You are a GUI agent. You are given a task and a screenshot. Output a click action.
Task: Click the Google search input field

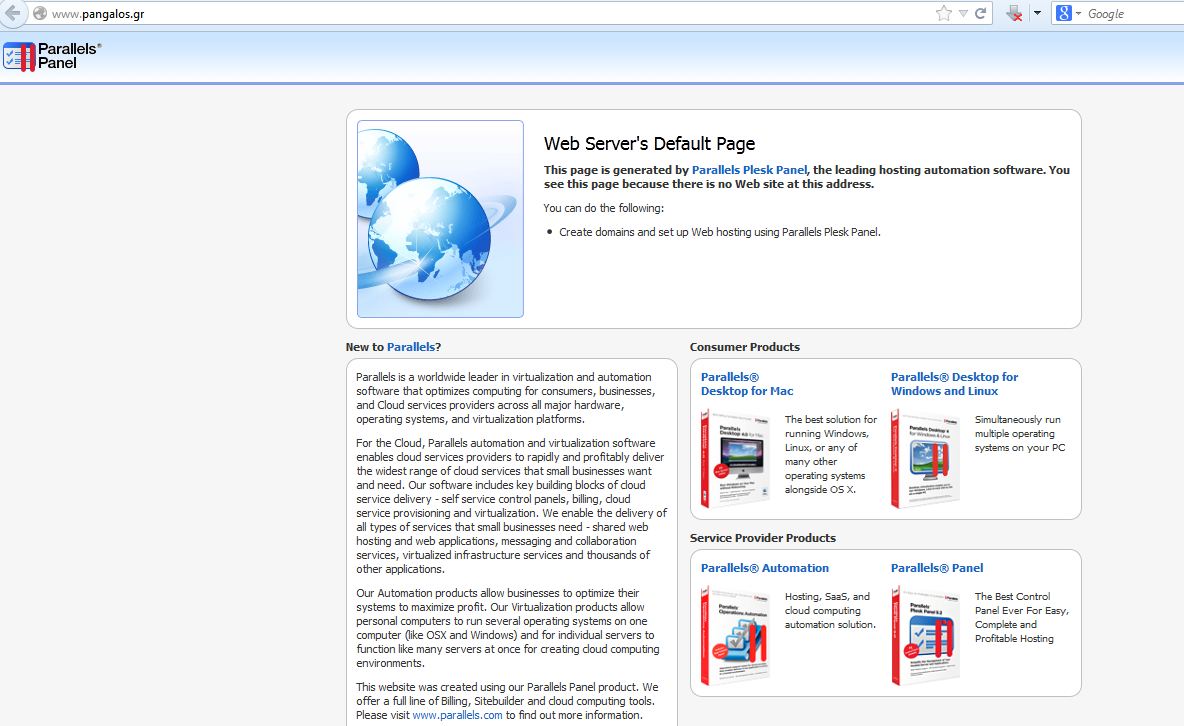[1132, 13]
